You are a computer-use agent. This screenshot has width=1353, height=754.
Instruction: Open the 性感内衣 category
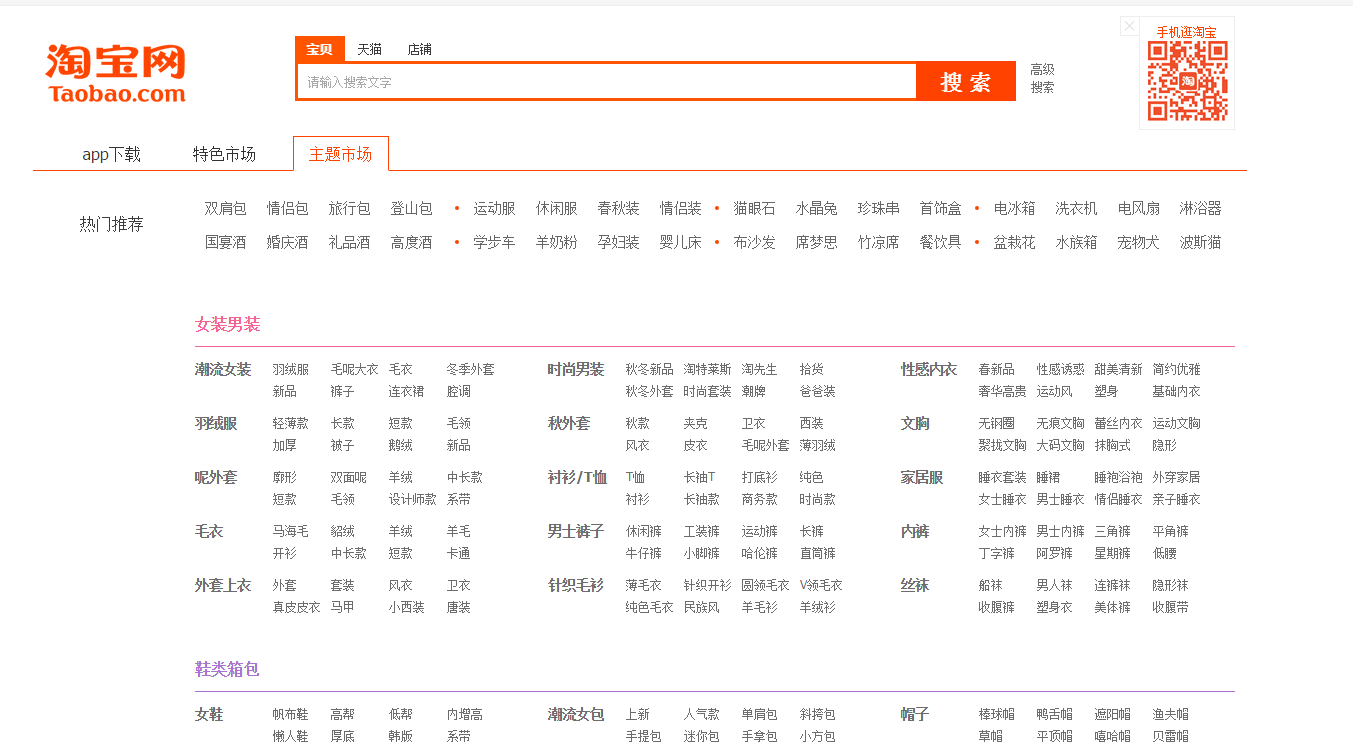click(929, 369)
